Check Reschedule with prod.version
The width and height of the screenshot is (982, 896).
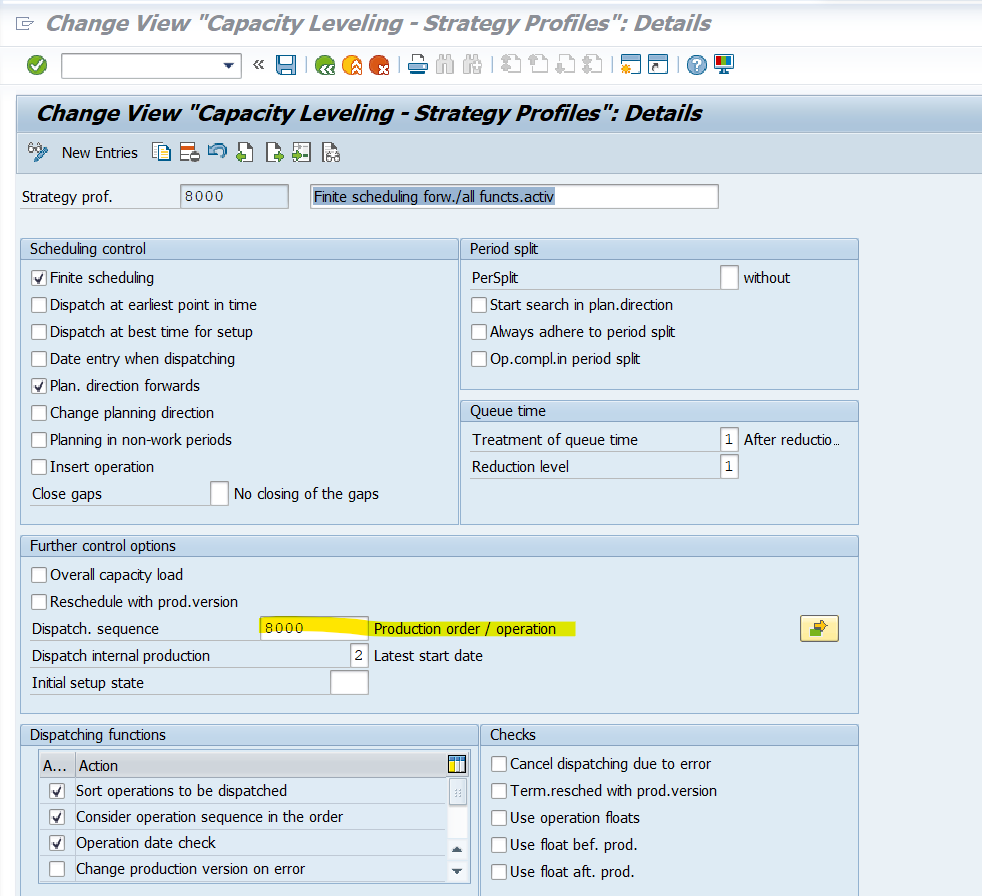tap(39, 602)
